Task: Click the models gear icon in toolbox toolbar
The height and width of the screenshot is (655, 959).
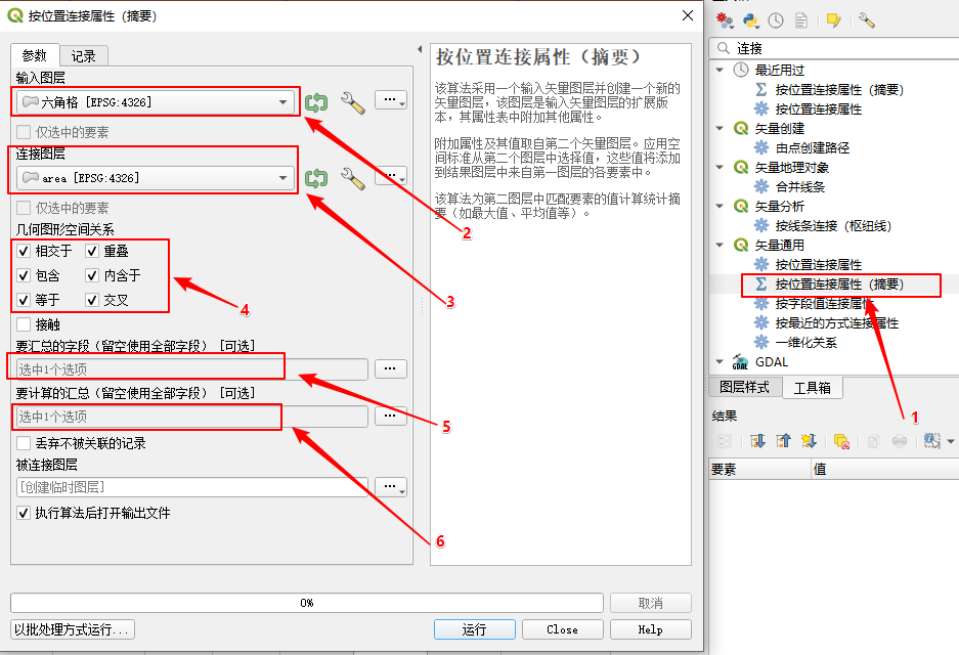Action: (x=725, y=20)
